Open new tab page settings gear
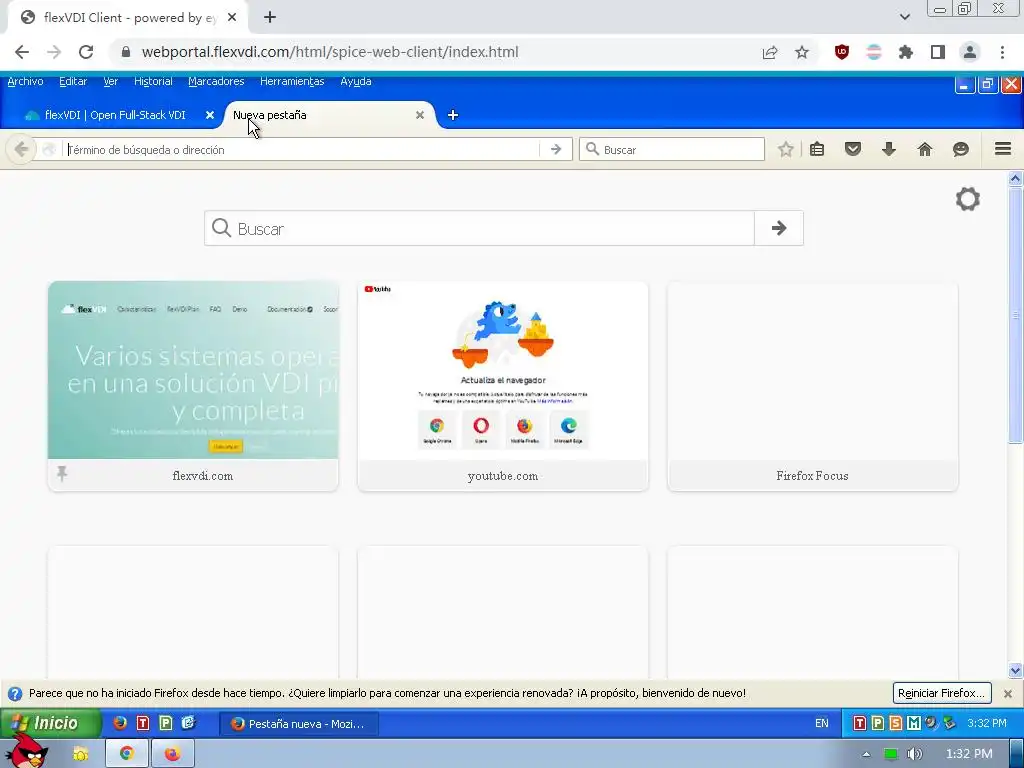 968,199
